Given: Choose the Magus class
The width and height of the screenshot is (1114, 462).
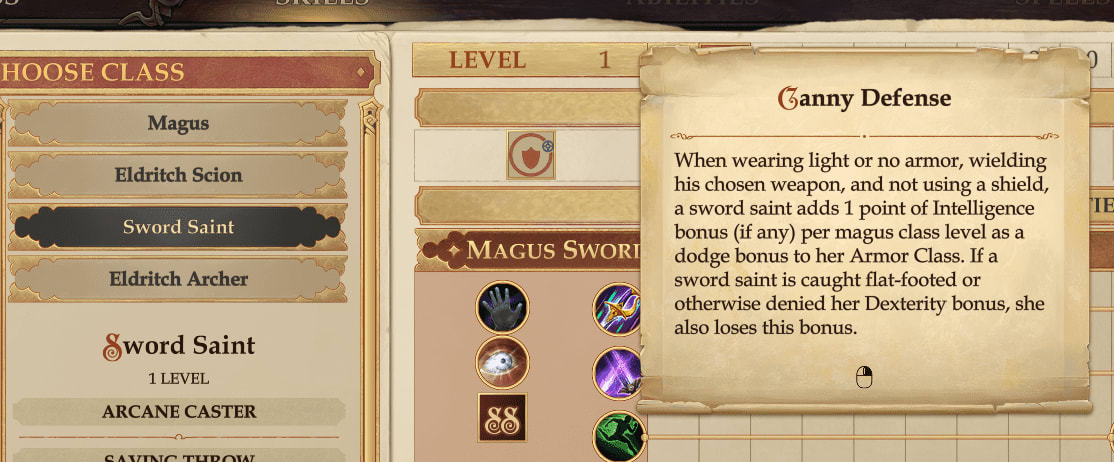Looking at the screenshot, I should (178, 123).
